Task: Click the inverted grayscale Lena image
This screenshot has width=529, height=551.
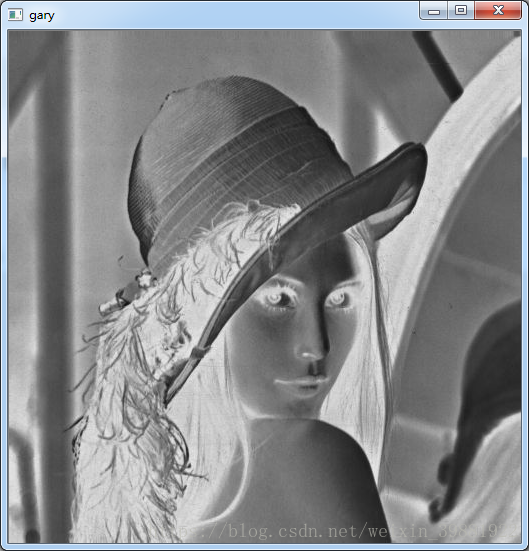Action: coord(265,287)
